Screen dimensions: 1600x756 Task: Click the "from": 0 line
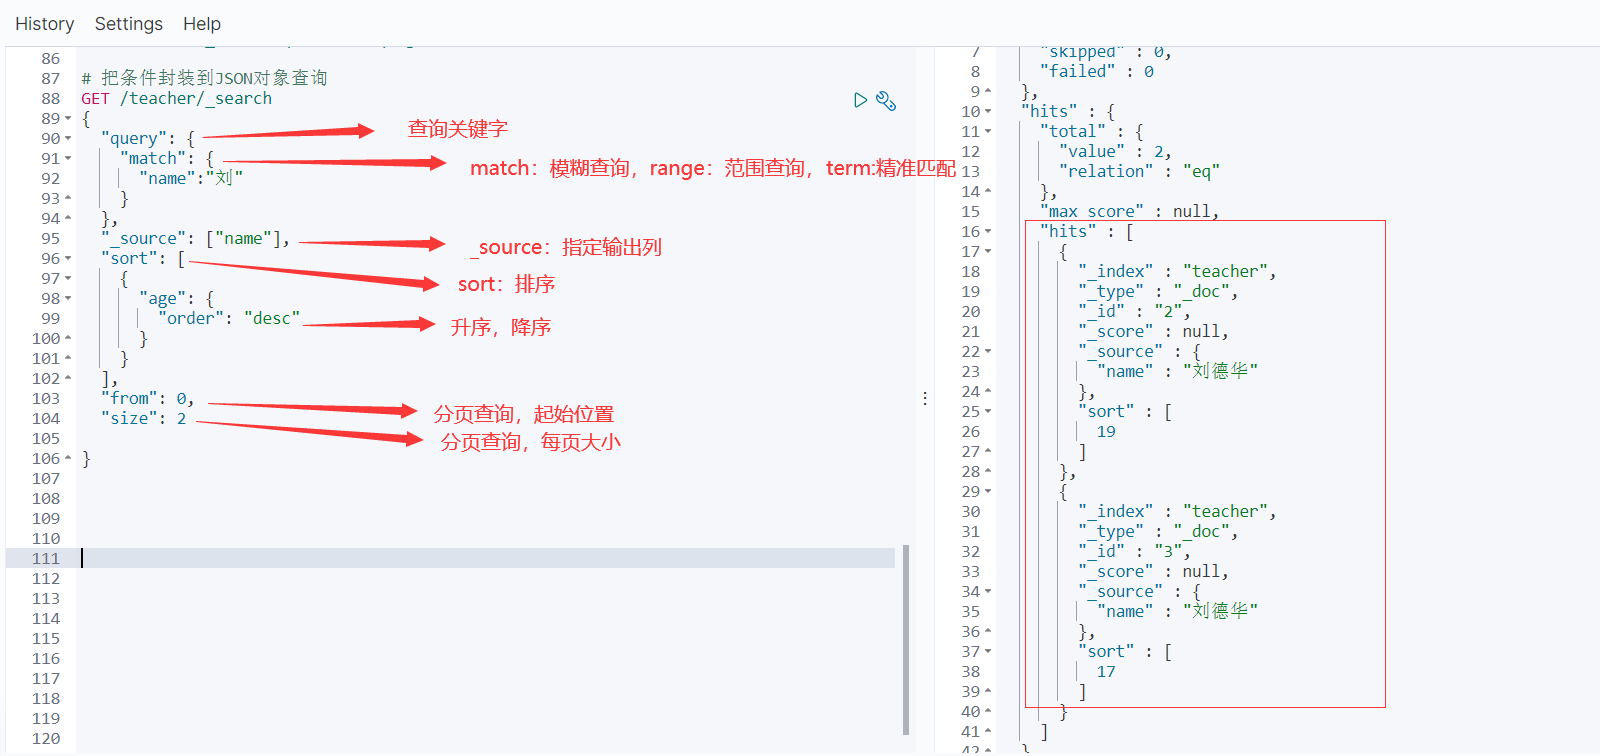click(x=148, y=398)
